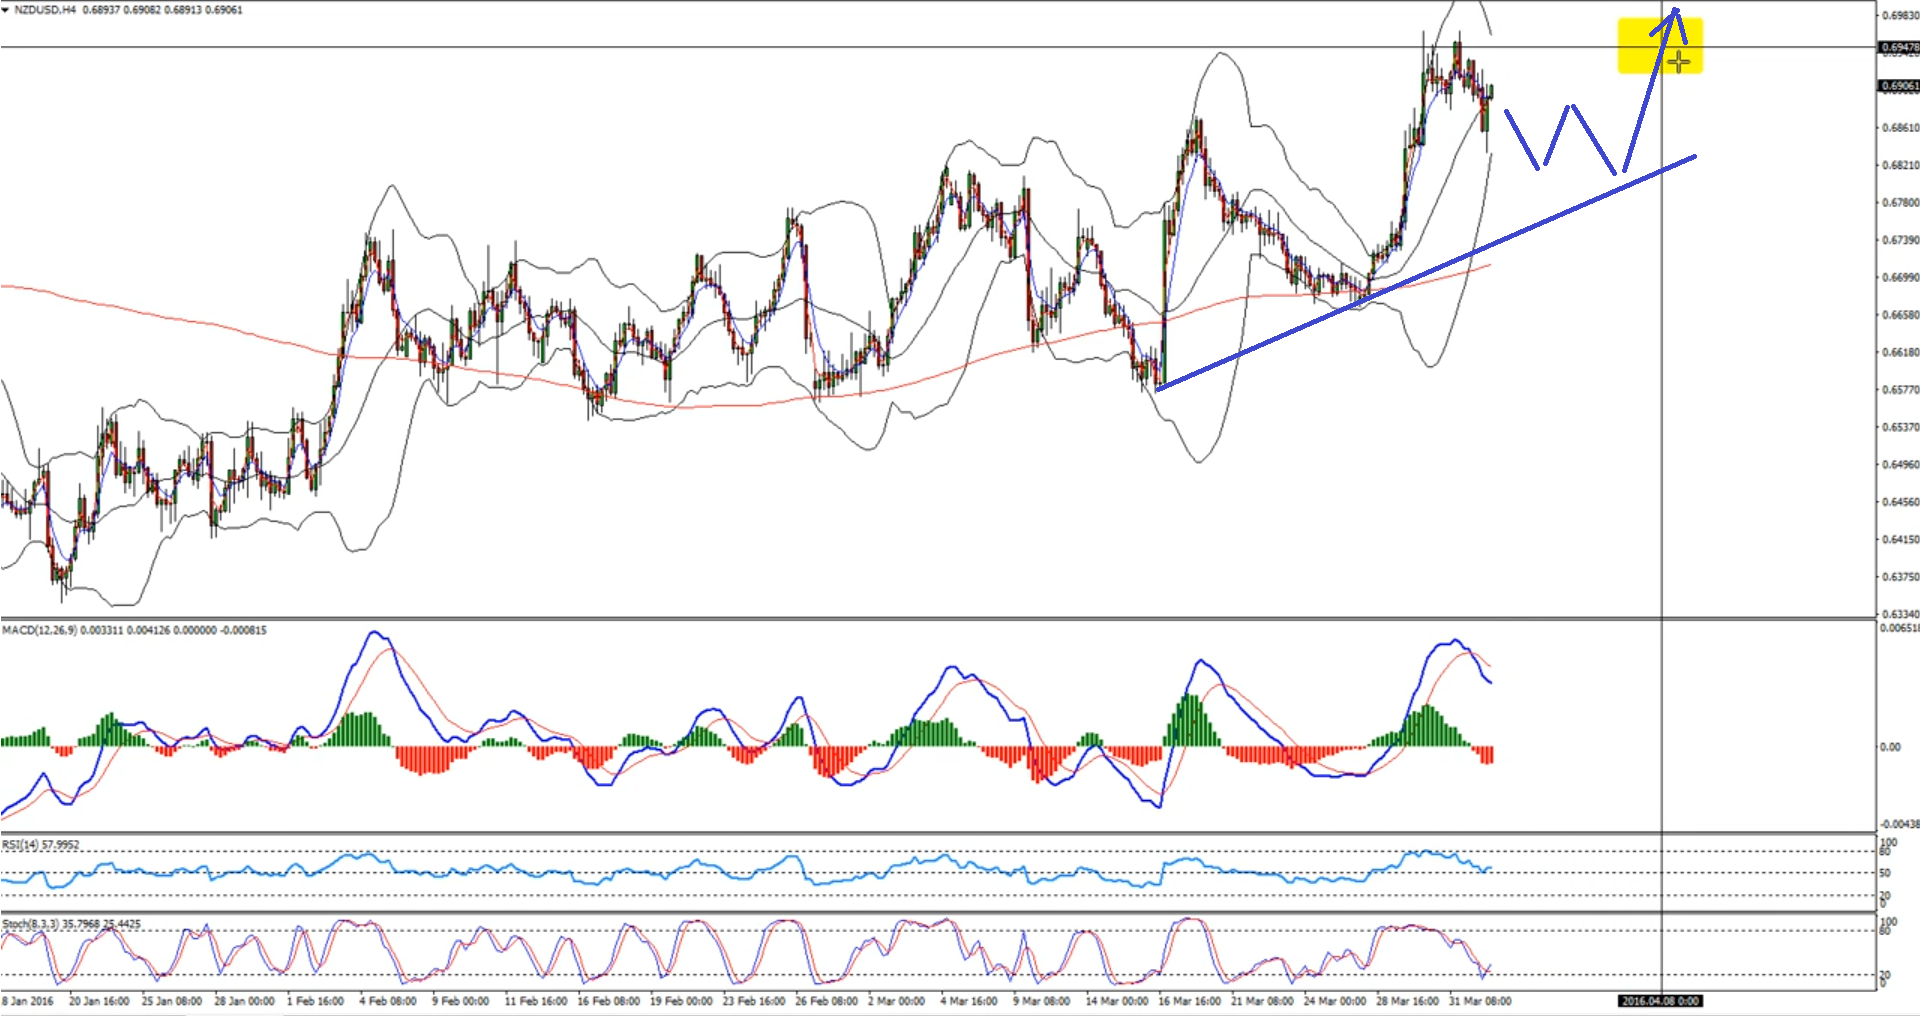The image size is (1920, 1016).
Task: Click the NZDUSD,H4 chart title
Action: pyautogui.click(x=46, y=10)
